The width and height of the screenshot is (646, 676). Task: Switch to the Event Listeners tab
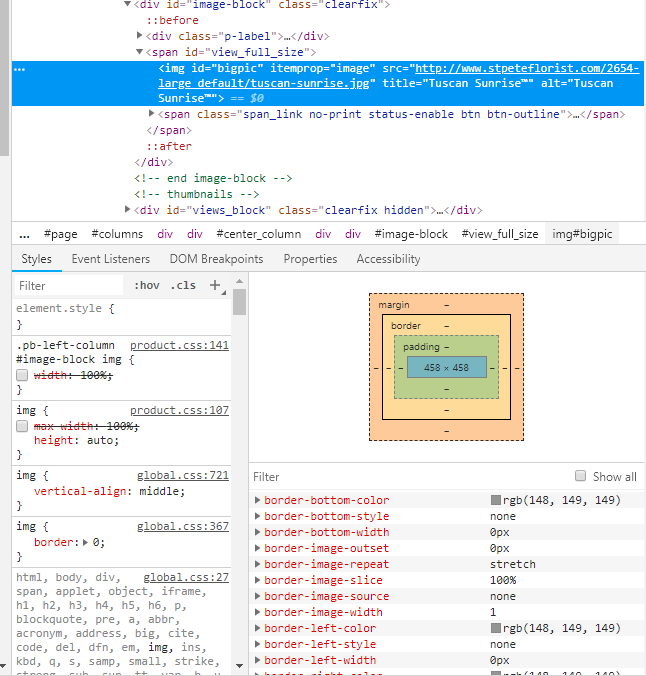(110, 259)
